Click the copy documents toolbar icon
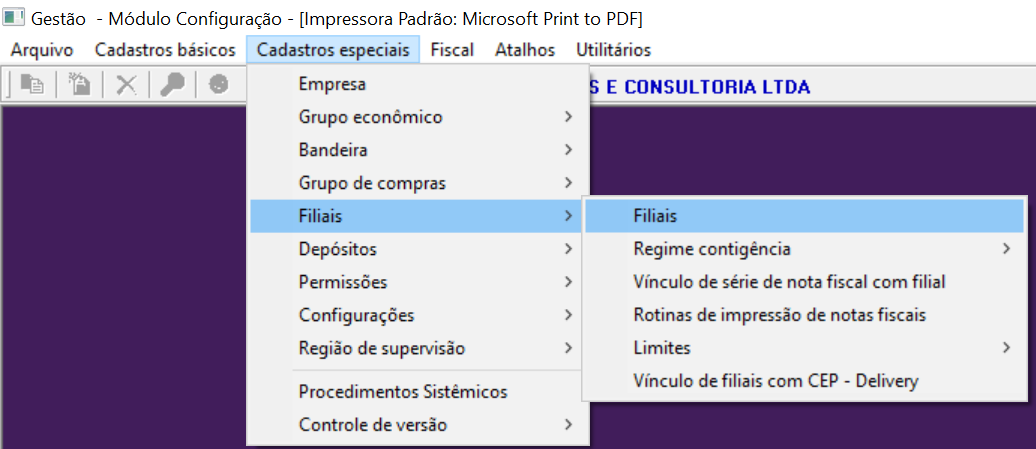Viewport: 1036px width, 449px height. [x=32, y=85]
